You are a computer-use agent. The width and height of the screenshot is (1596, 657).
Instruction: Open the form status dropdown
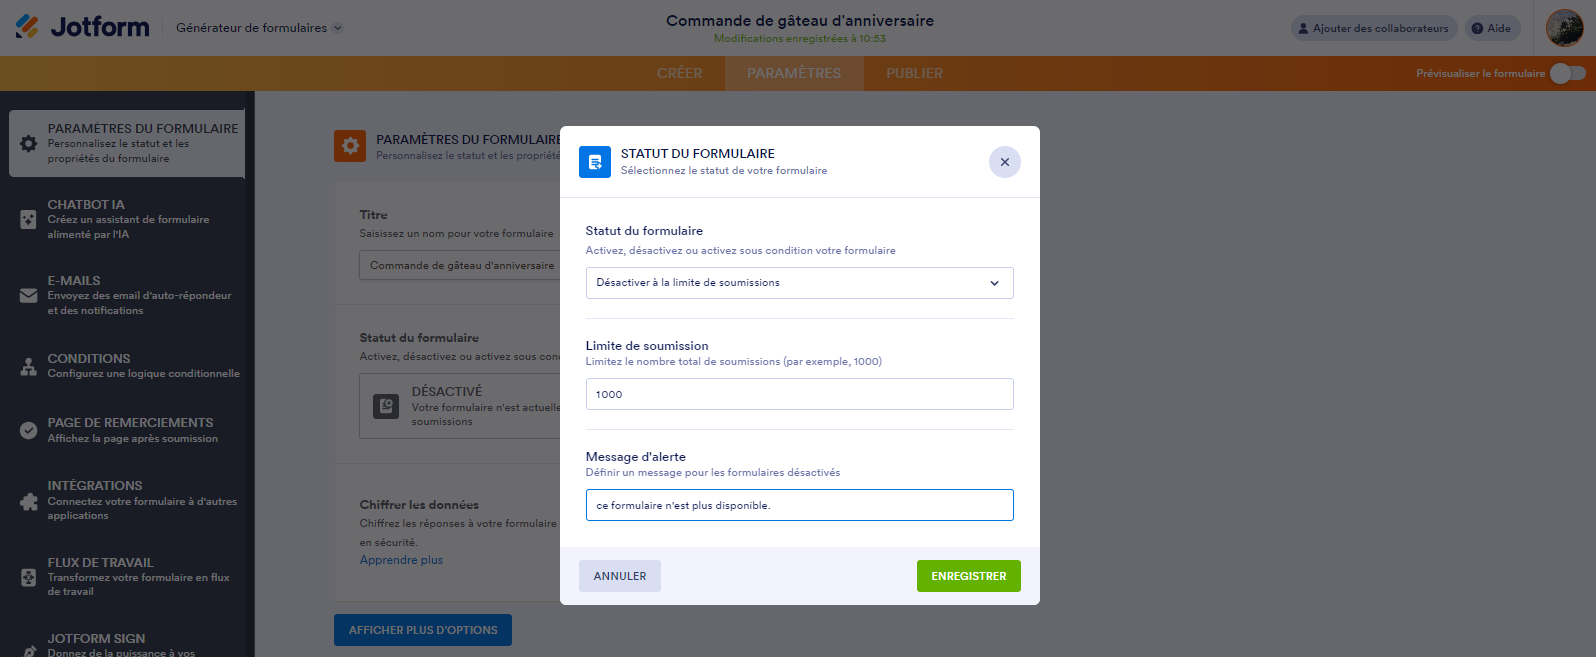799,283
